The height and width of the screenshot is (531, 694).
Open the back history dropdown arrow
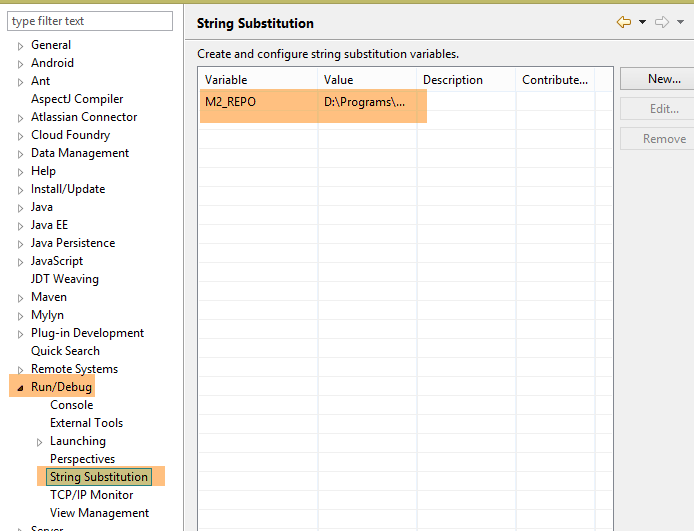coord(642,22)
